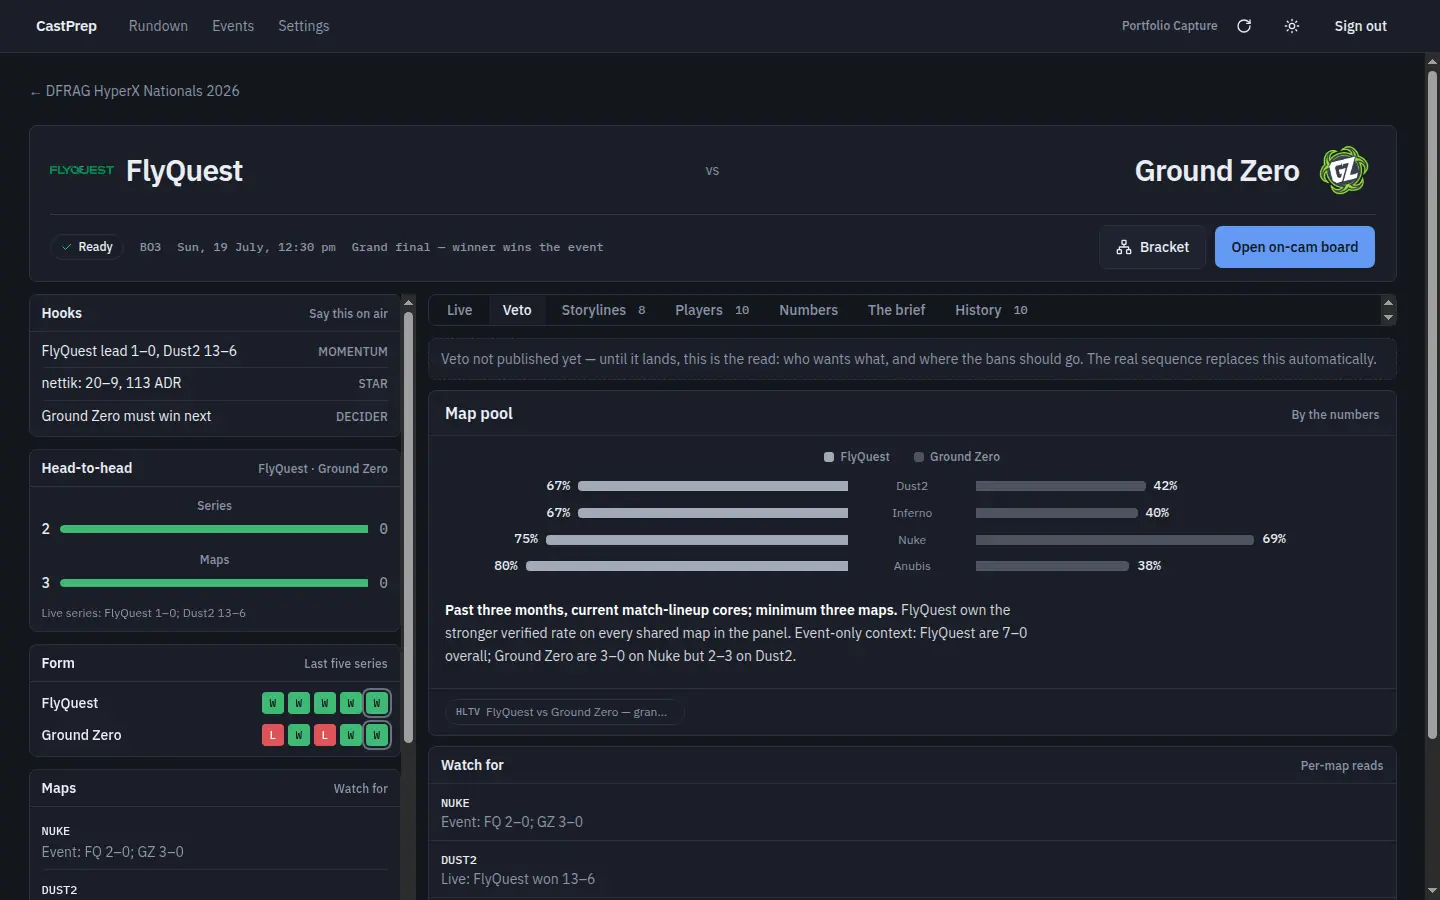This screenshot has height=900, width=1440.
Task: Click the head-to-head Maps progress bar
Action: 214,583
